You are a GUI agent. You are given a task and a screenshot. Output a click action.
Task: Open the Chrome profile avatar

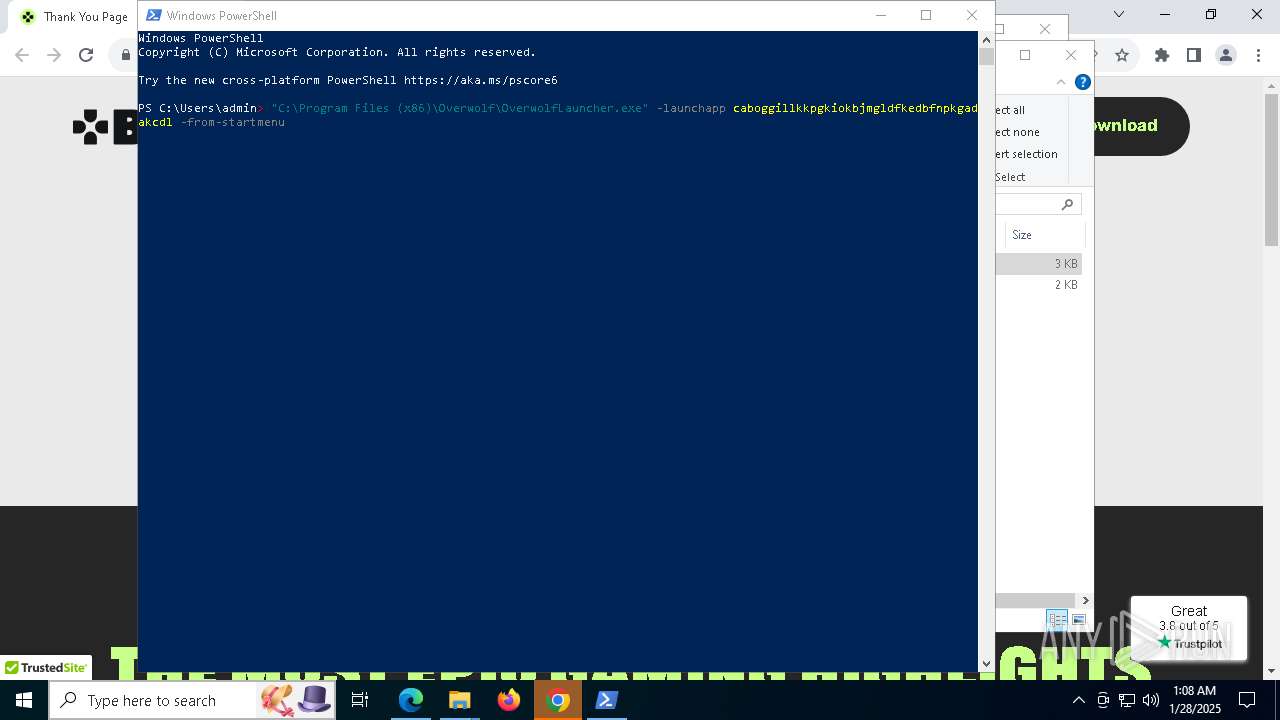[x=1226, y=55]
